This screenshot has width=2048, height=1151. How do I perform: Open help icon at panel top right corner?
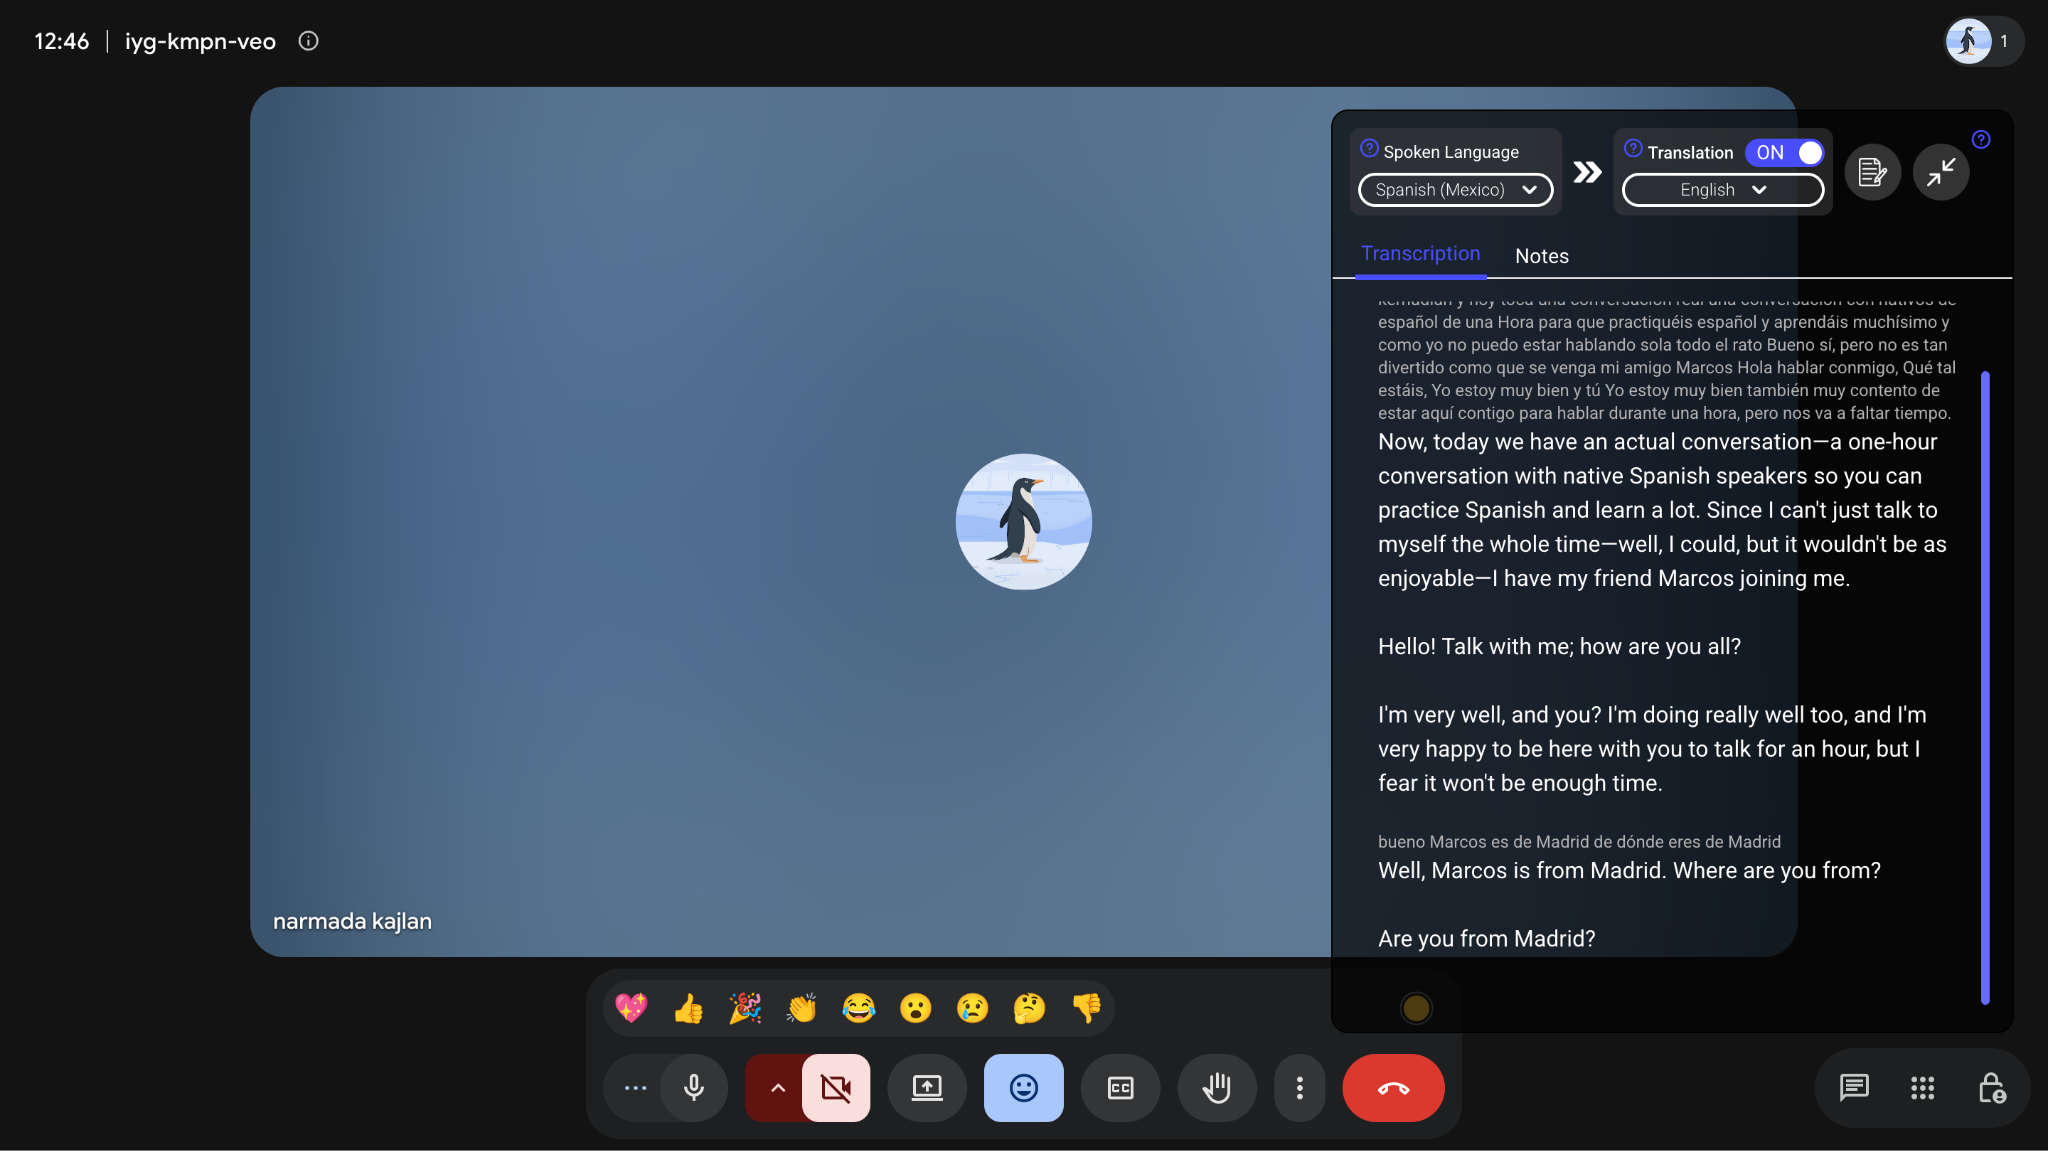1981,139
